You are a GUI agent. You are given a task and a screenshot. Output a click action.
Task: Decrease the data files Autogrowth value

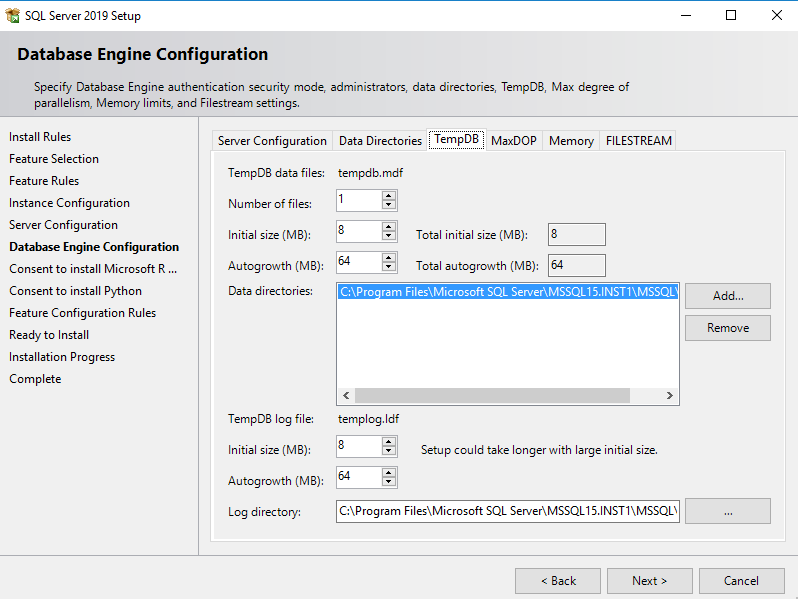click(389, 267)
